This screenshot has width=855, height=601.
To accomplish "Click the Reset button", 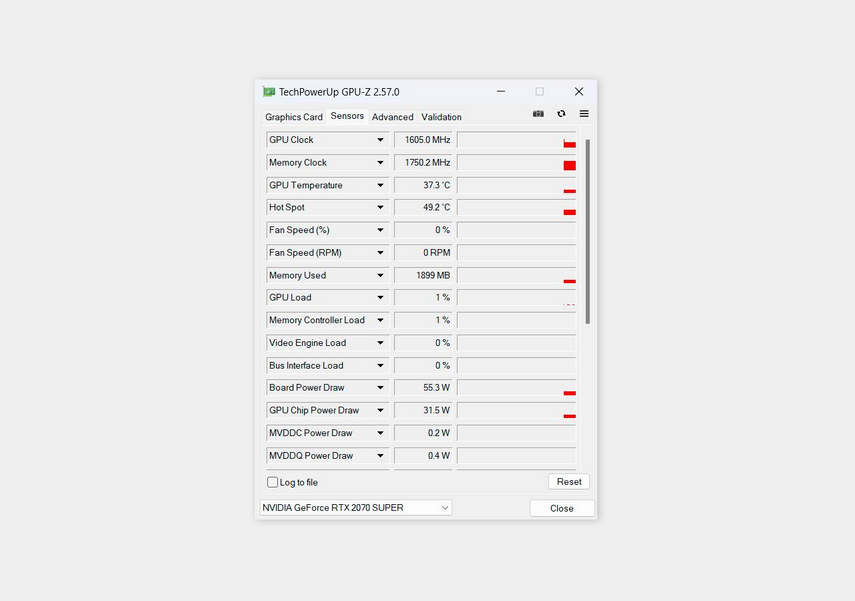I will click(x=569, y=482).
